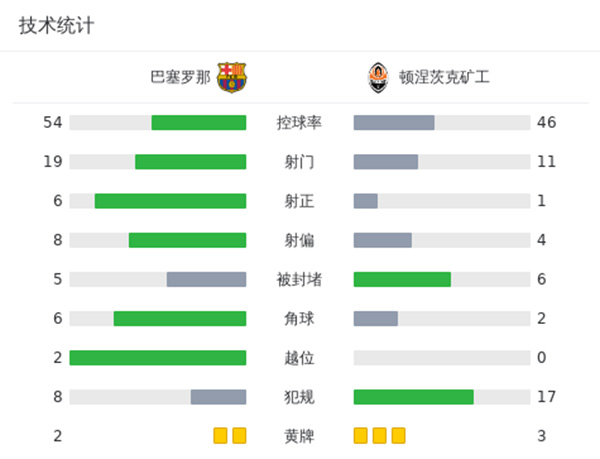This screenshot has height=459, width=600.
Task: Select the 巴塞罗那 team name
Action: click(180, 77)
